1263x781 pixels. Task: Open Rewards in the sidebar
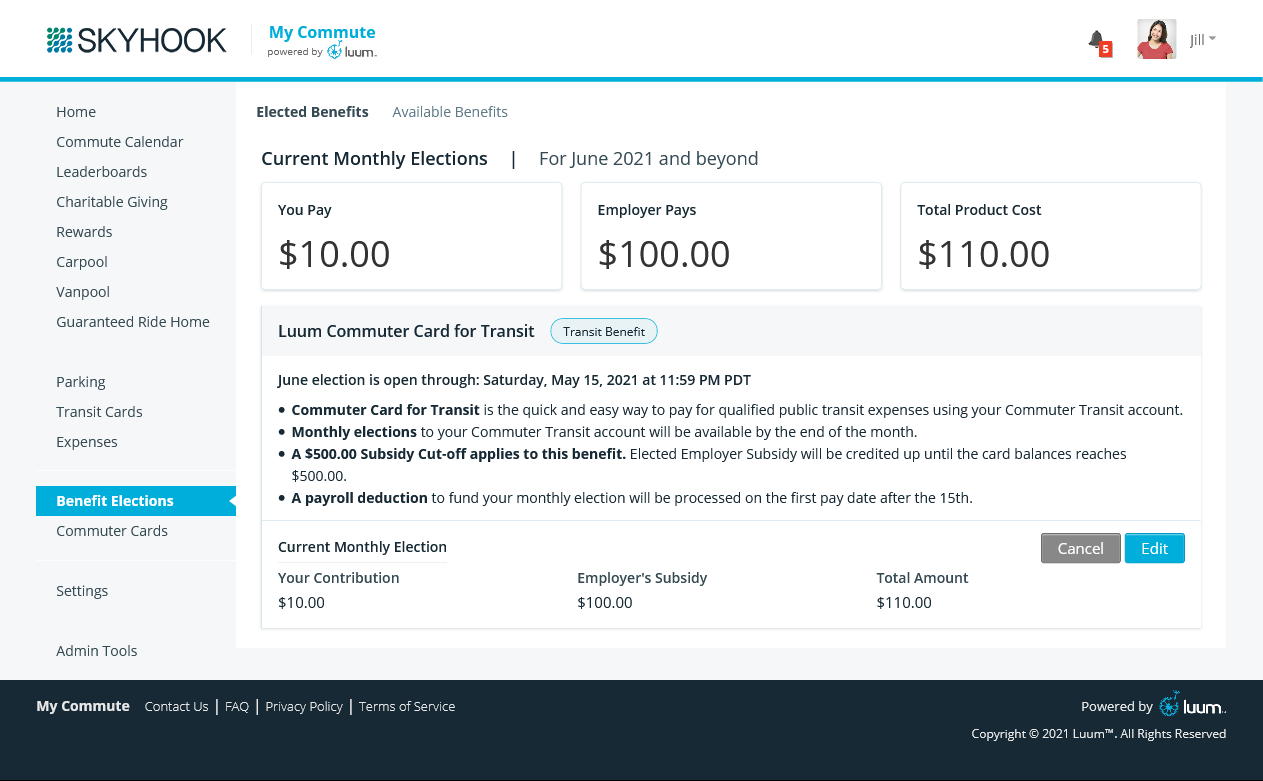84,232
